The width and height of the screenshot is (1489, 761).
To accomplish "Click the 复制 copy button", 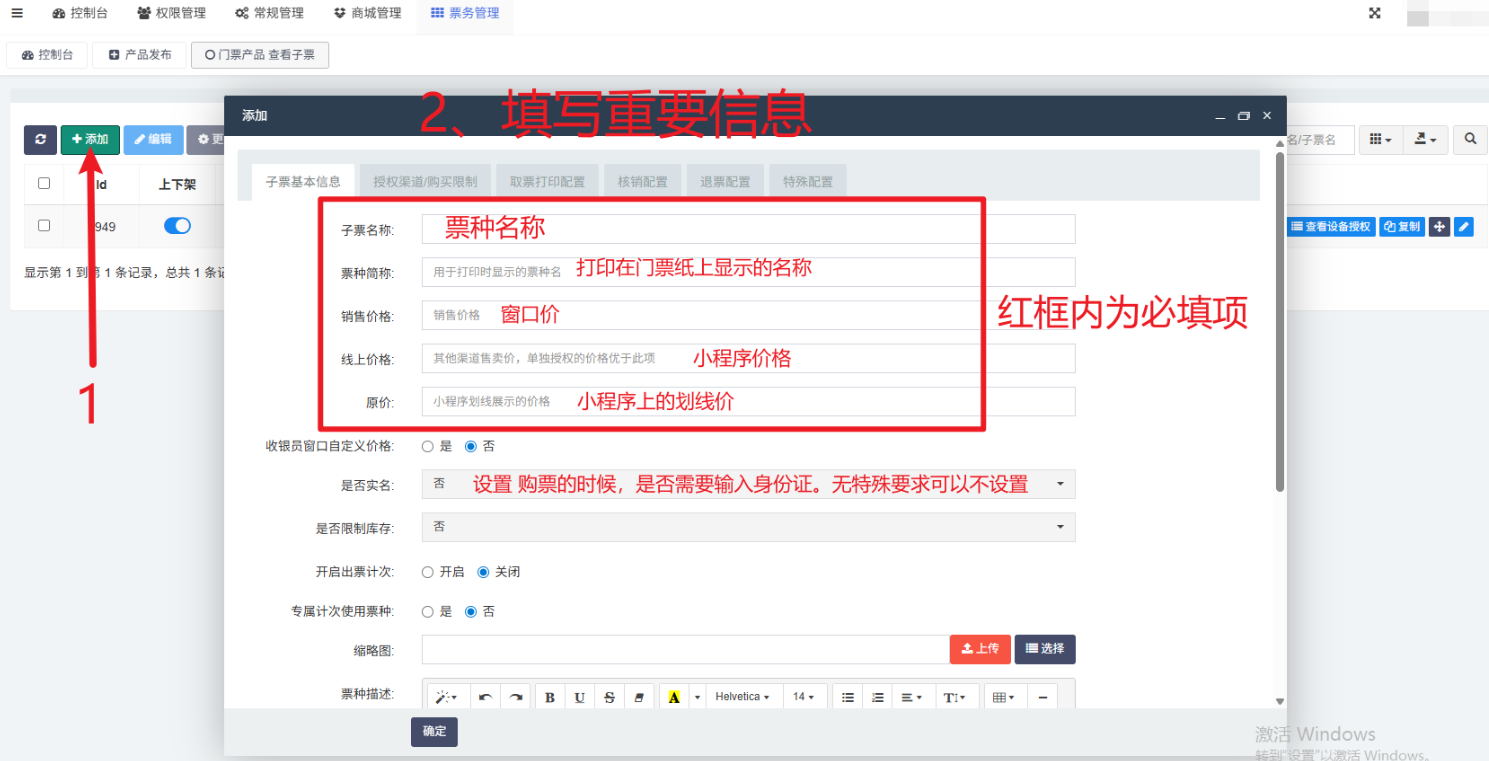I will [x=1402, y=227].
